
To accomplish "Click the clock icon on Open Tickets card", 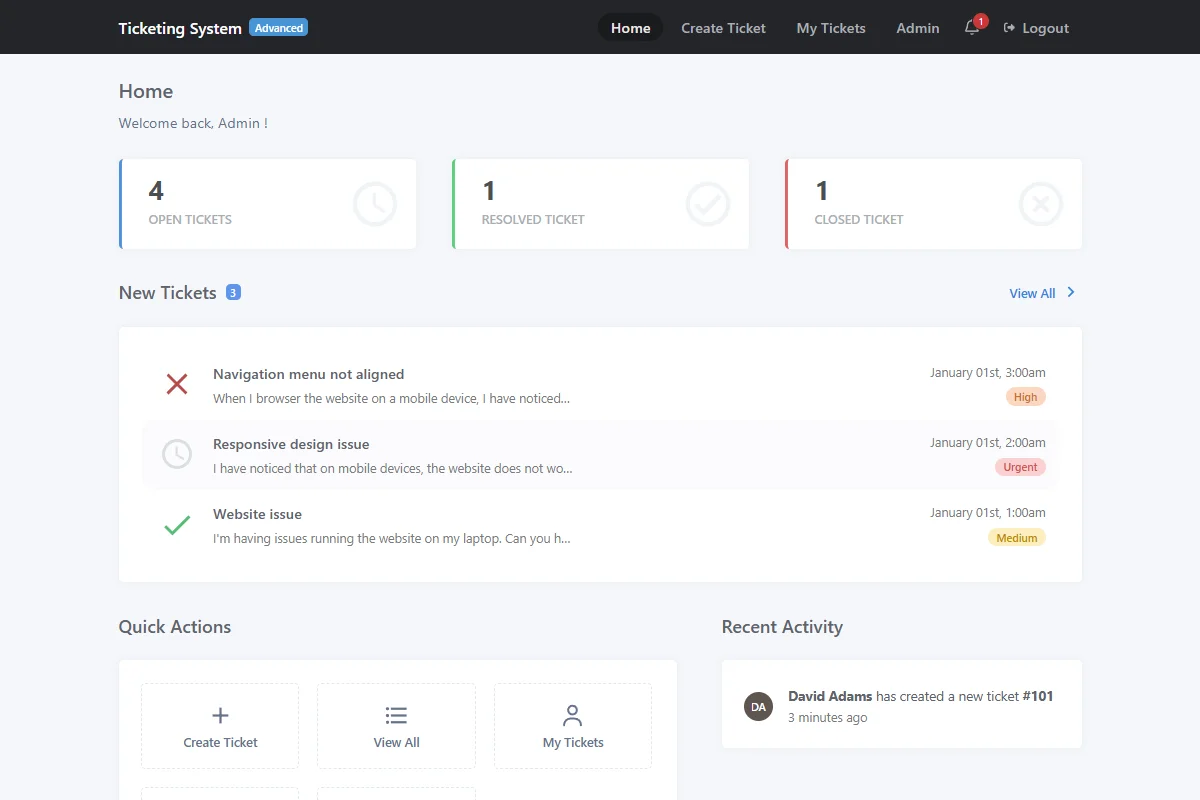I will 375,204.
